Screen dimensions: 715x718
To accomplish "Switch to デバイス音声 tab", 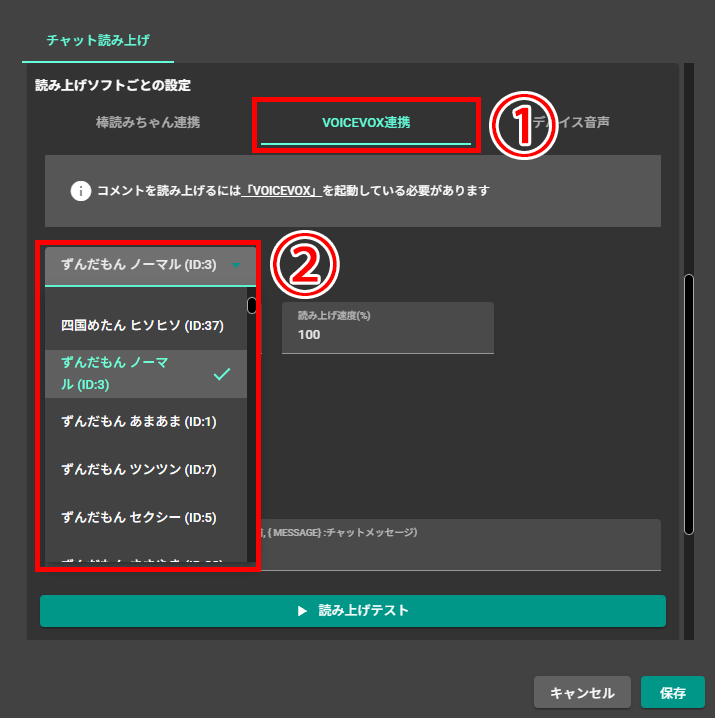I will coord(571,122).
